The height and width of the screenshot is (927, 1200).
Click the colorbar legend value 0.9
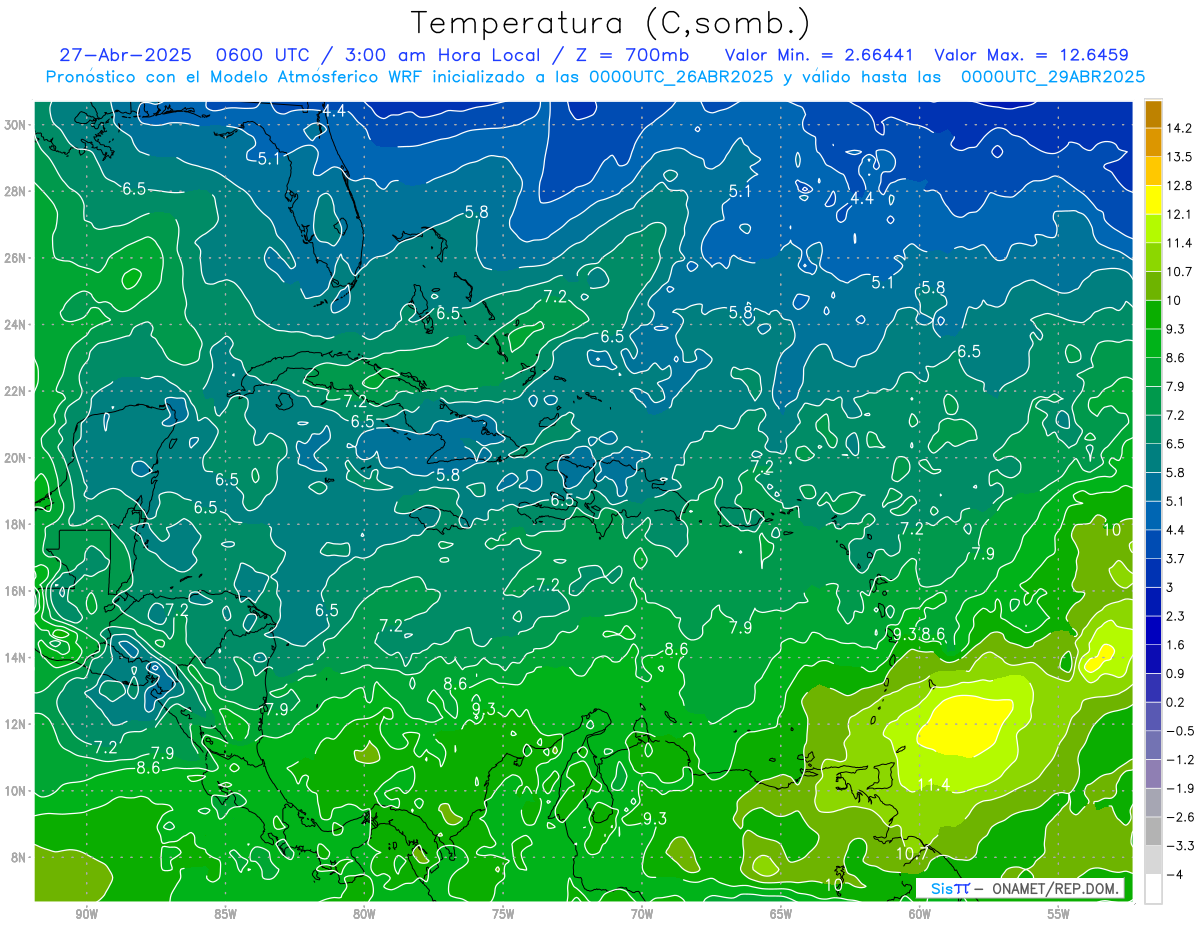point(1176,673)
